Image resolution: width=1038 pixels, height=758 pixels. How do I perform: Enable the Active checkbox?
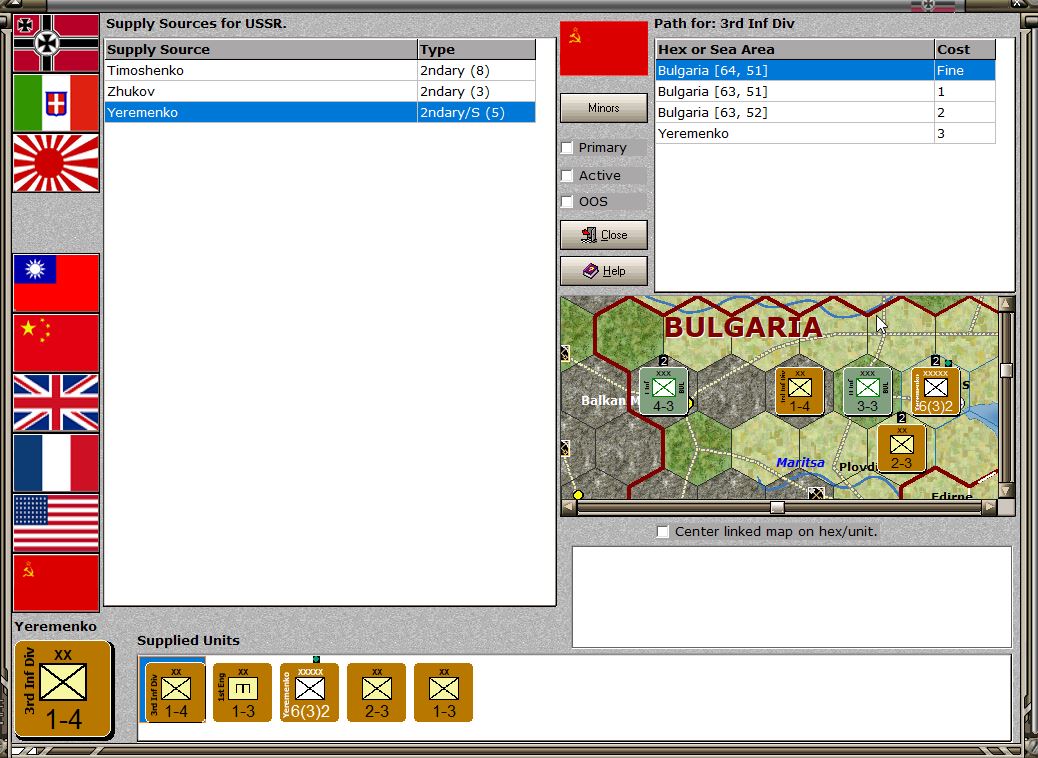pyautogui.click(x=567, y=175)
